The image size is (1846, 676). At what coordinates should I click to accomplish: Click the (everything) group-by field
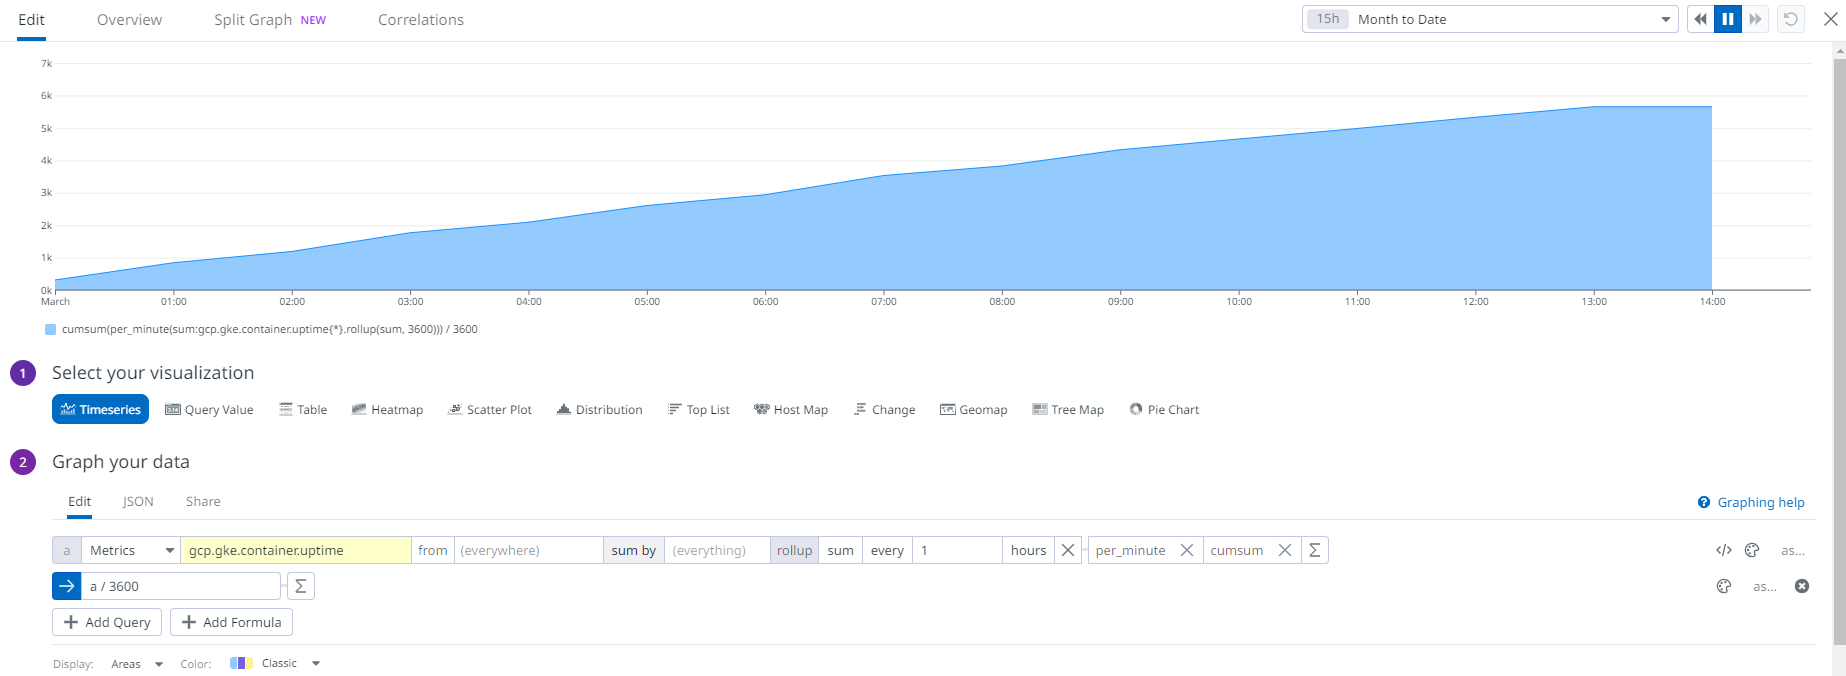click(x=717, y=550)
